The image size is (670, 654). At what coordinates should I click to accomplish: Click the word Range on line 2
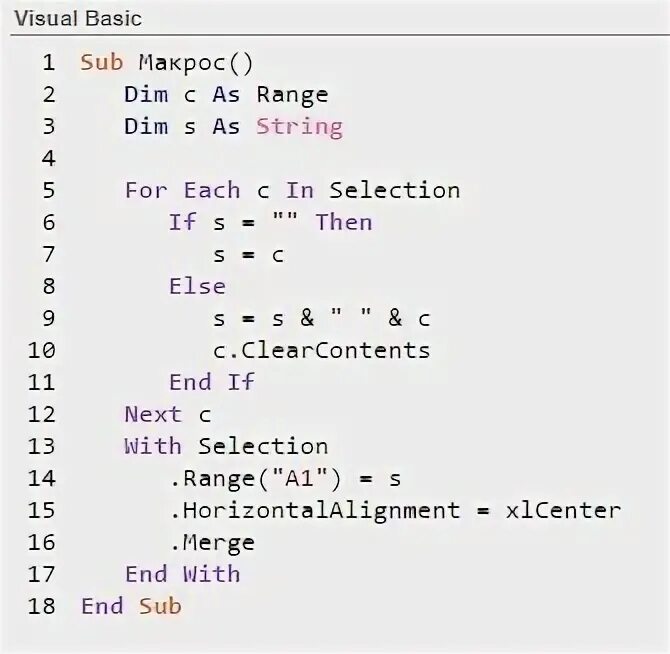[x=292, y=95]
